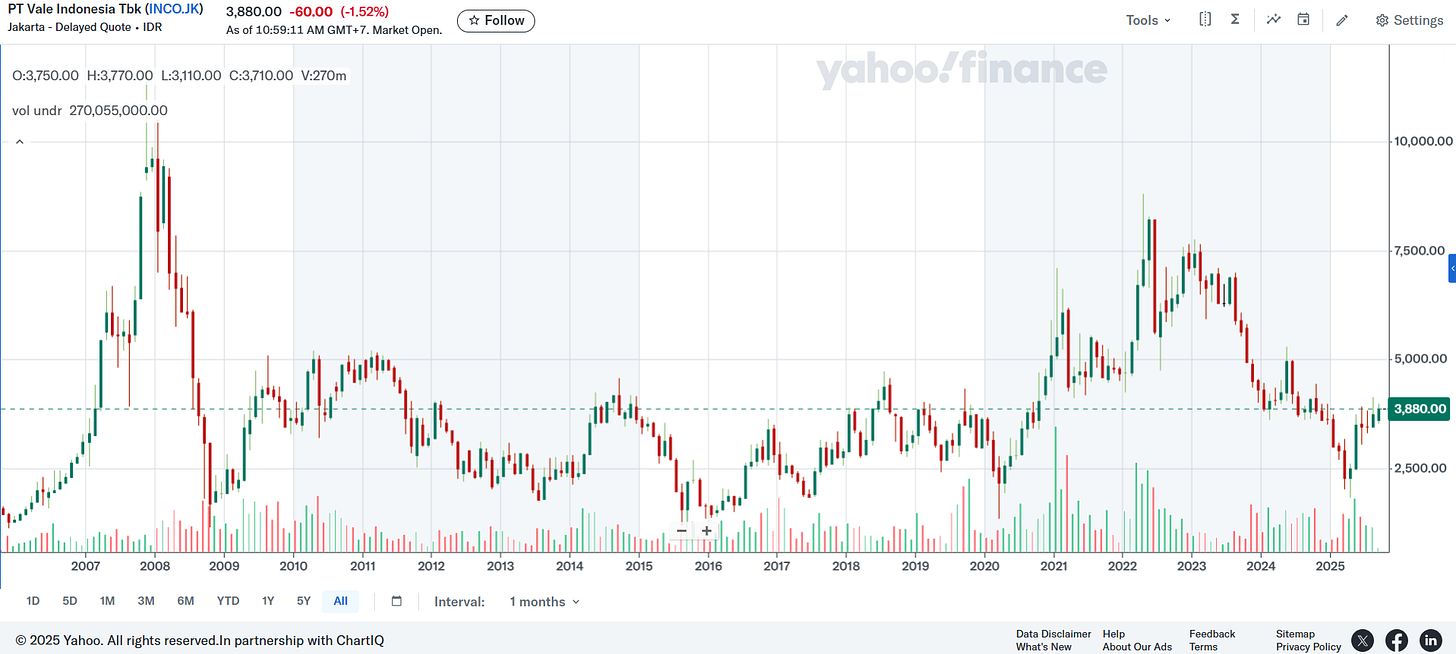The width and height of the screenshot is (1456, 654).
Task: Open the Tools dropdown menu
Action: pyautogui.click(x=1148, y=20)
